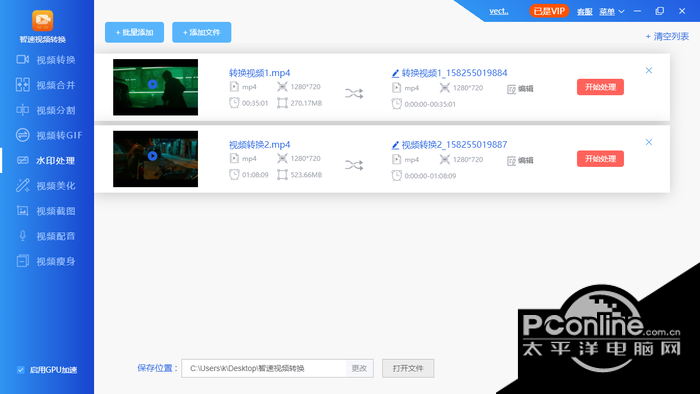Viewport: 700px width, 394px height.
Task: Click the 转换视频1.mp4 file name
Action: [x=259, y=73]
